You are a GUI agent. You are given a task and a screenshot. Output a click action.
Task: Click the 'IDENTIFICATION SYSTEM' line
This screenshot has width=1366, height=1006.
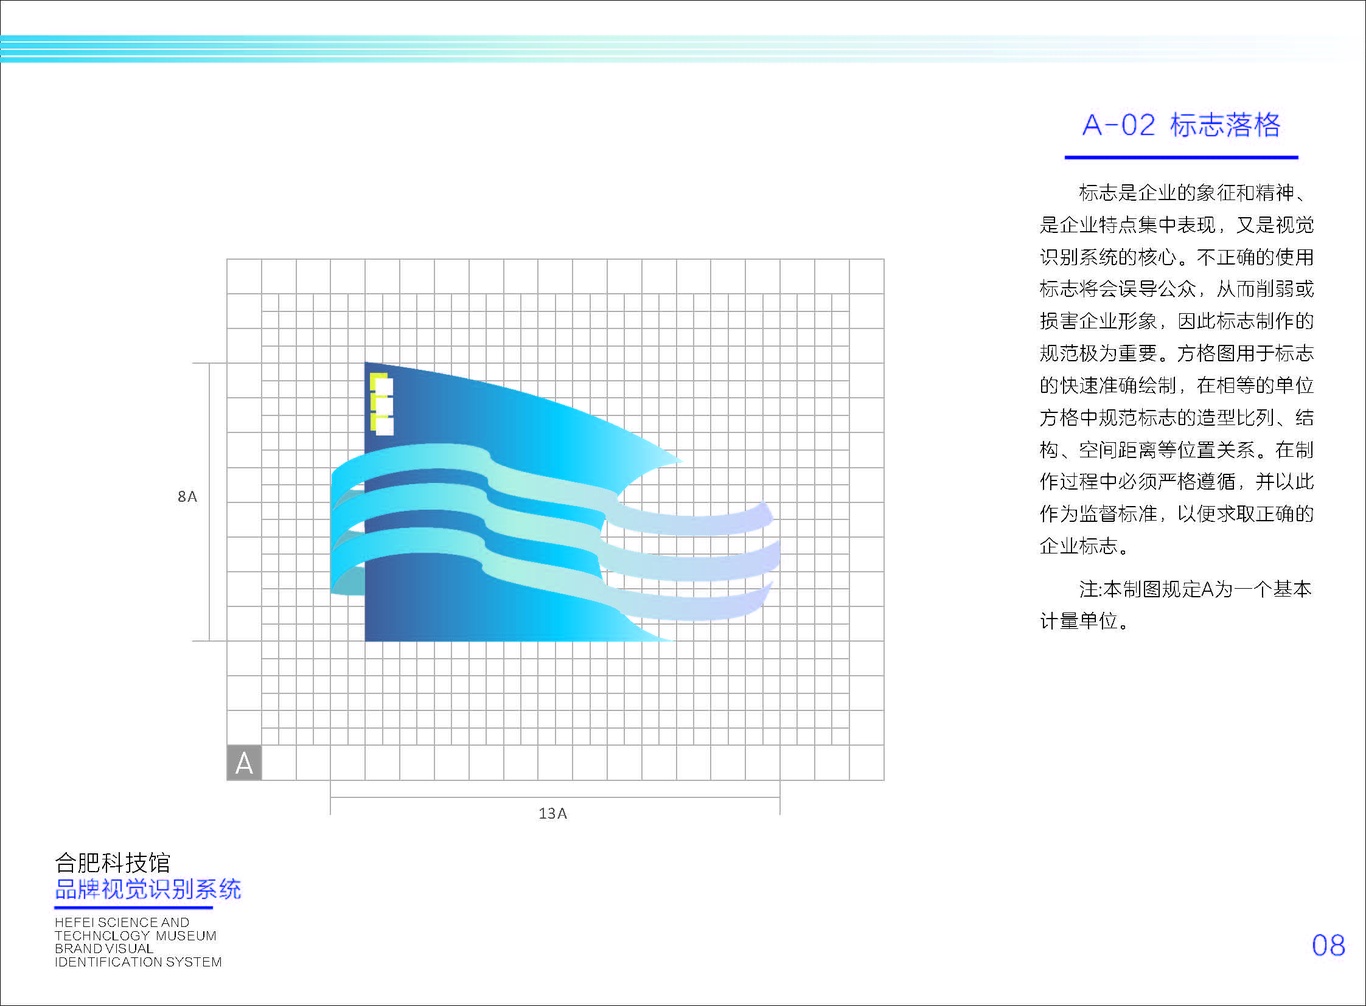pyautogui.click(x=138, y=962)
